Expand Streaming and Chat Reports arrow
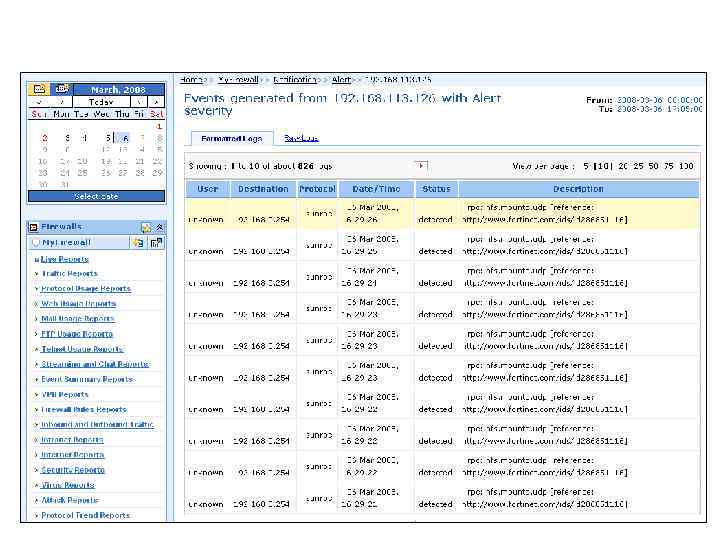The image size is (720, 540). [x=36, y=364]
